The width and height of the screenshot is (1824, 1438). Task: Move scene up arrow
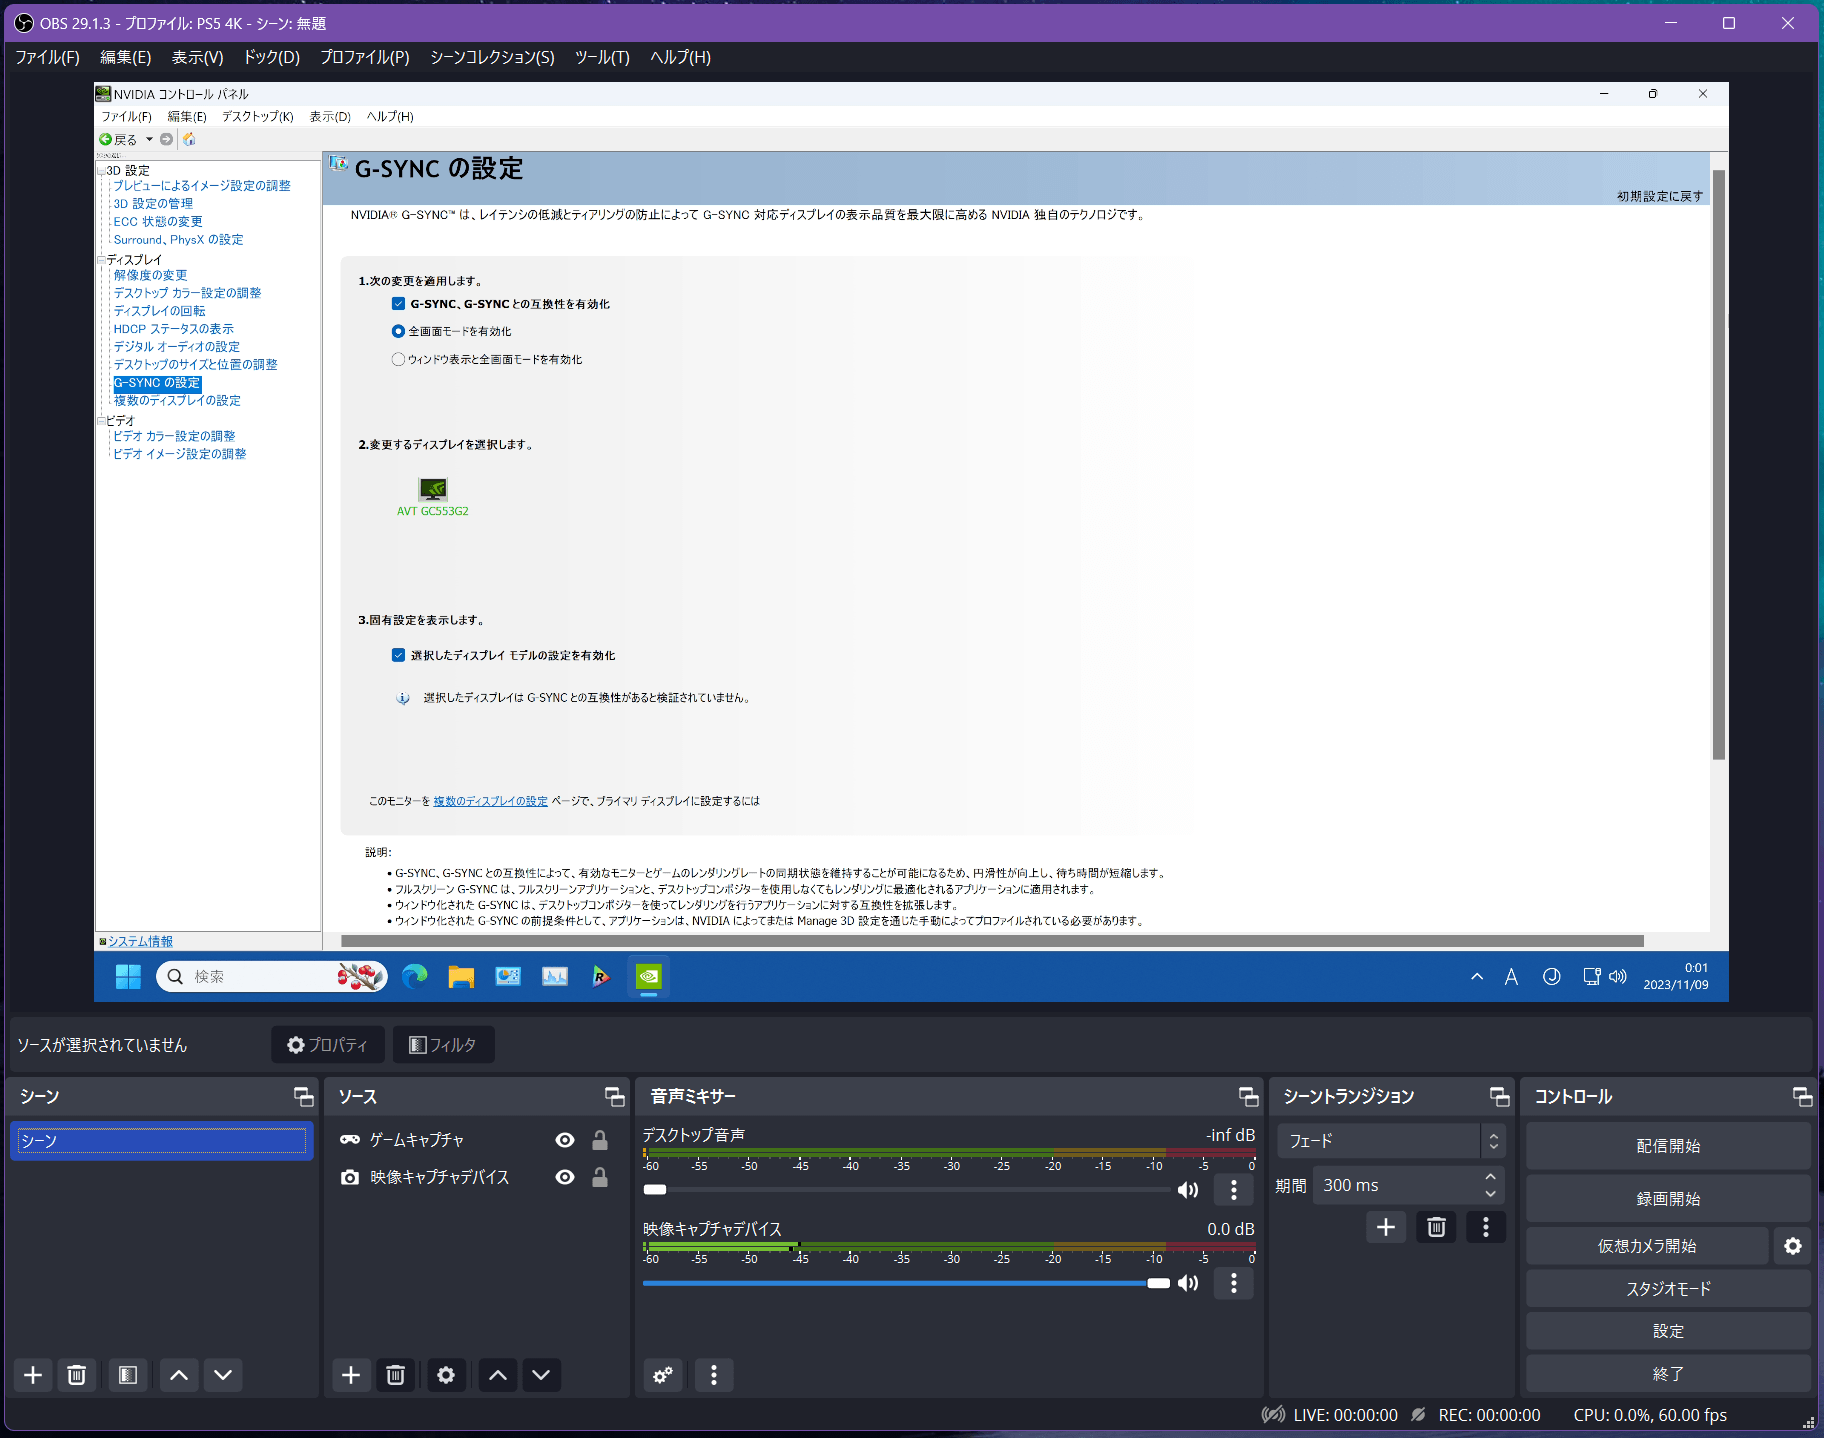click(179, 1375)
